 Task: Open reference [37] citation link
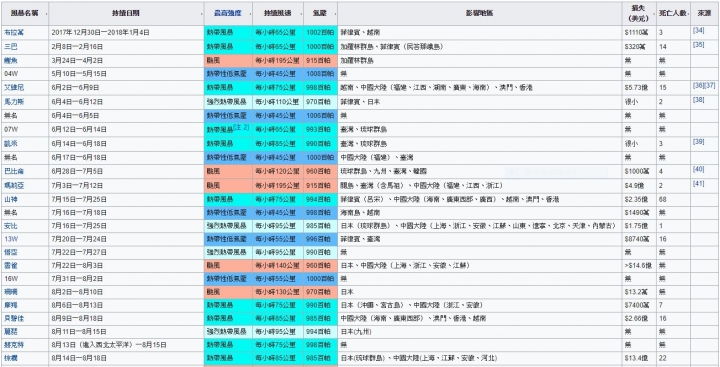(x=709, y=85)
